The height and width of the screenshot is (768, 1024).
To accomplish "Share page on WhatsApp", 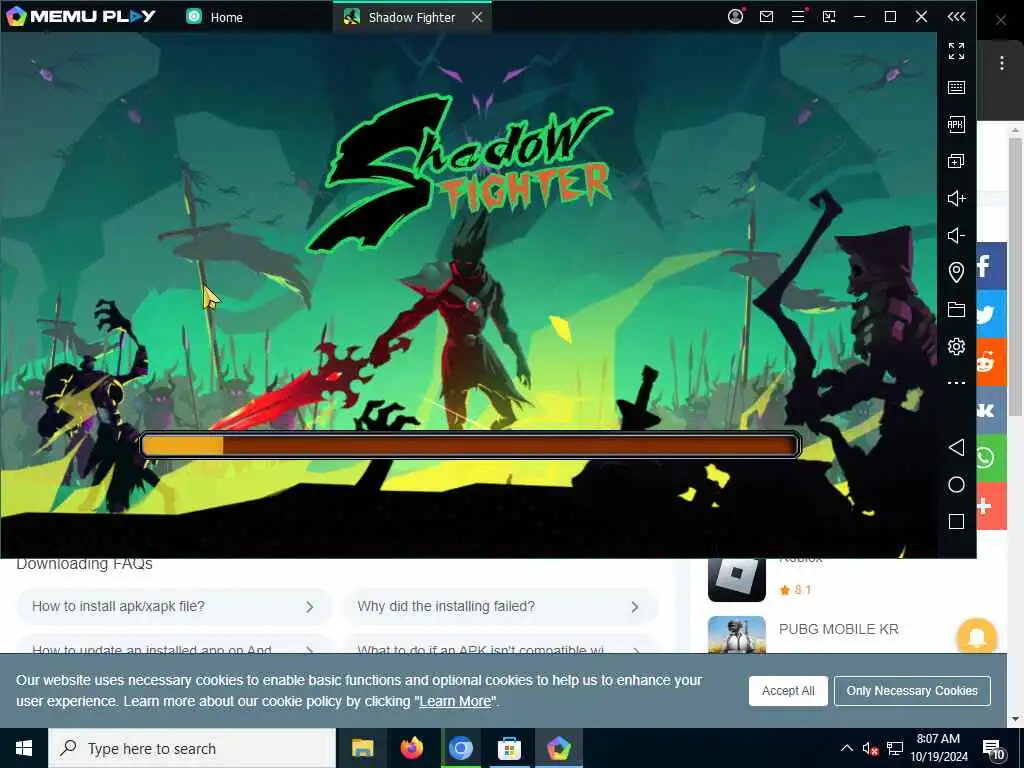I will coord(991,458).
